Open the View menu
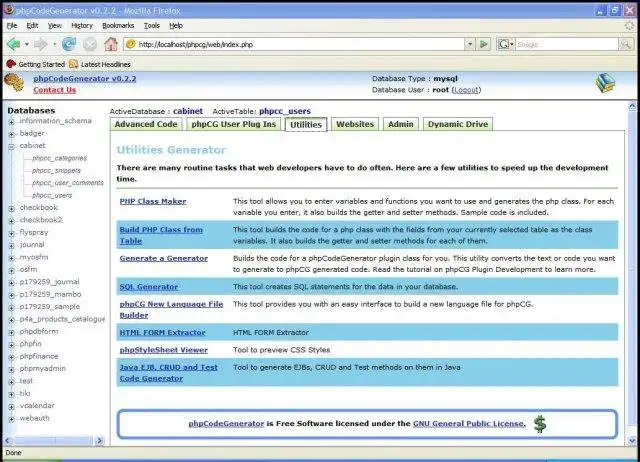 click(x=55, y=26)
